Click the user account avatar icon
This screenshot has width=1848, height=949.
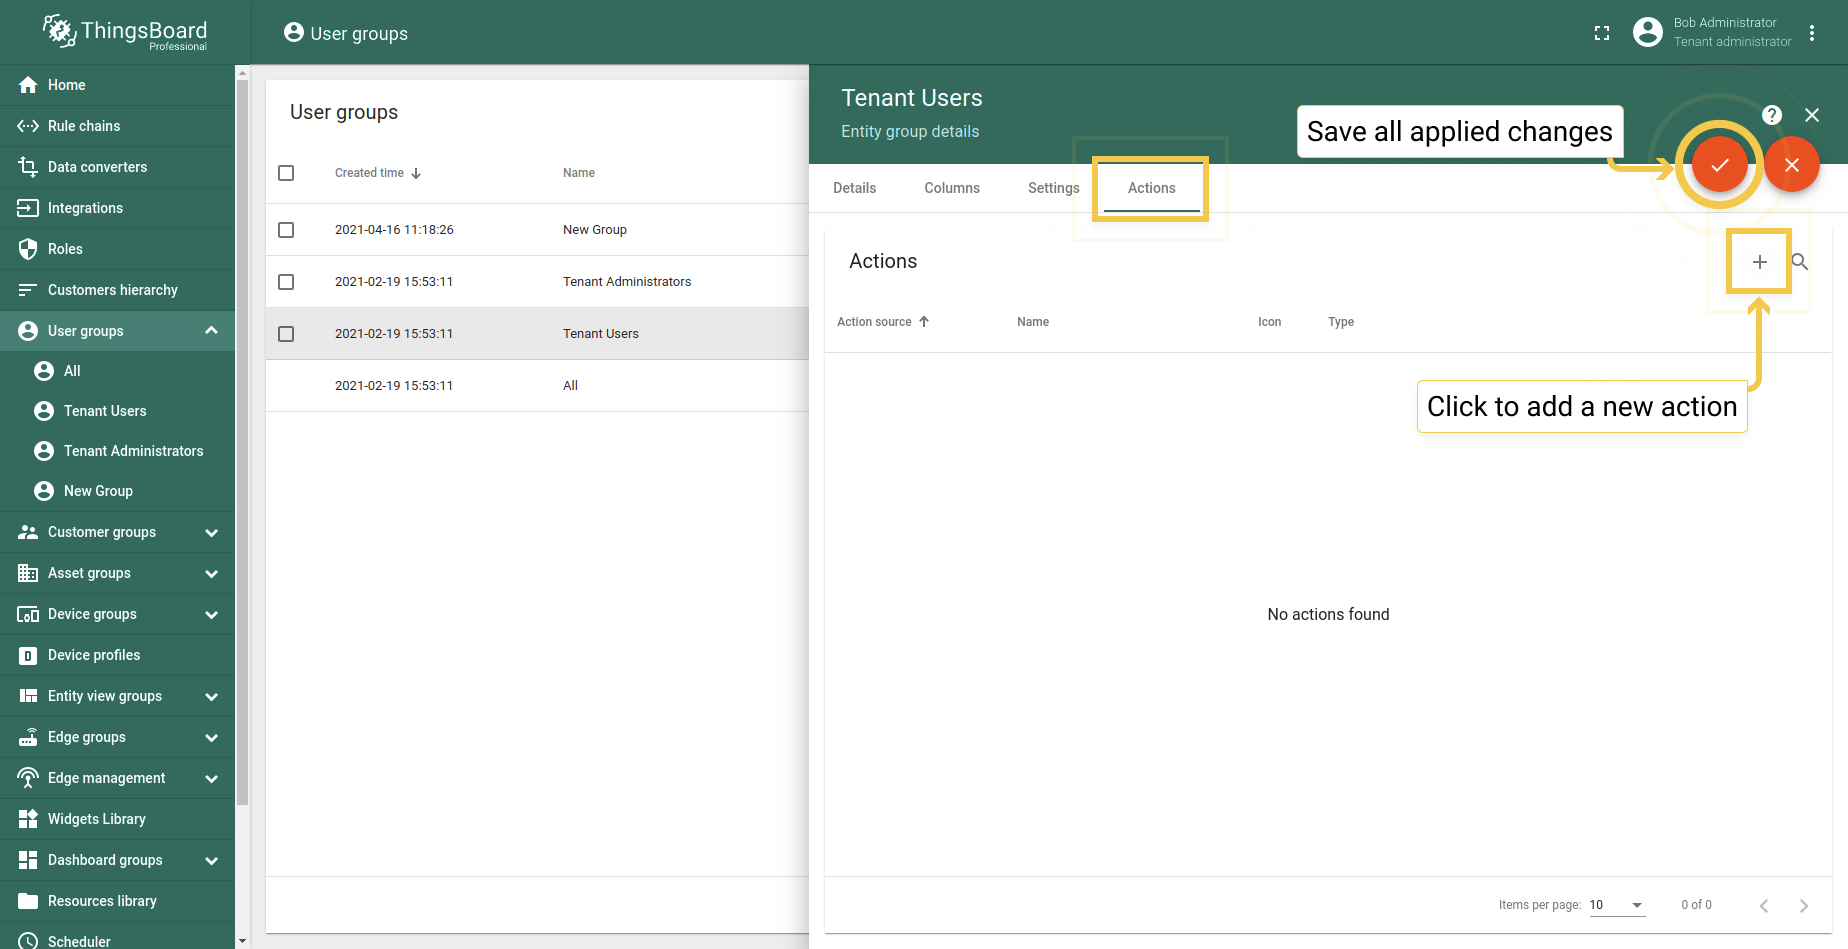tap(1647, 32)
